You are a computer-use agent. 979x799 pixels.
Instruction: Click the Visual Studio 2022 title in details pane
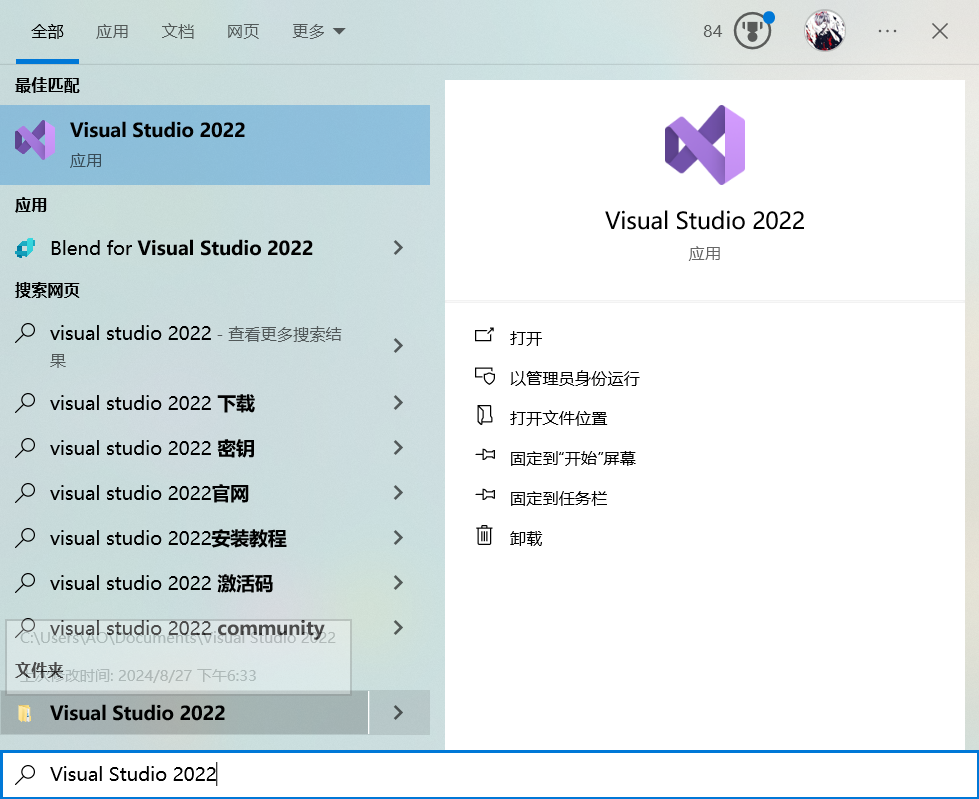point(705,220)
